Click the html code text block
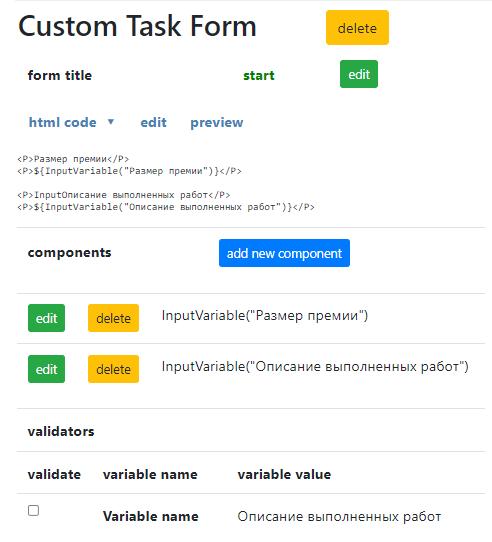This screenshot has width=492, height=542. (x=166, y=183)
